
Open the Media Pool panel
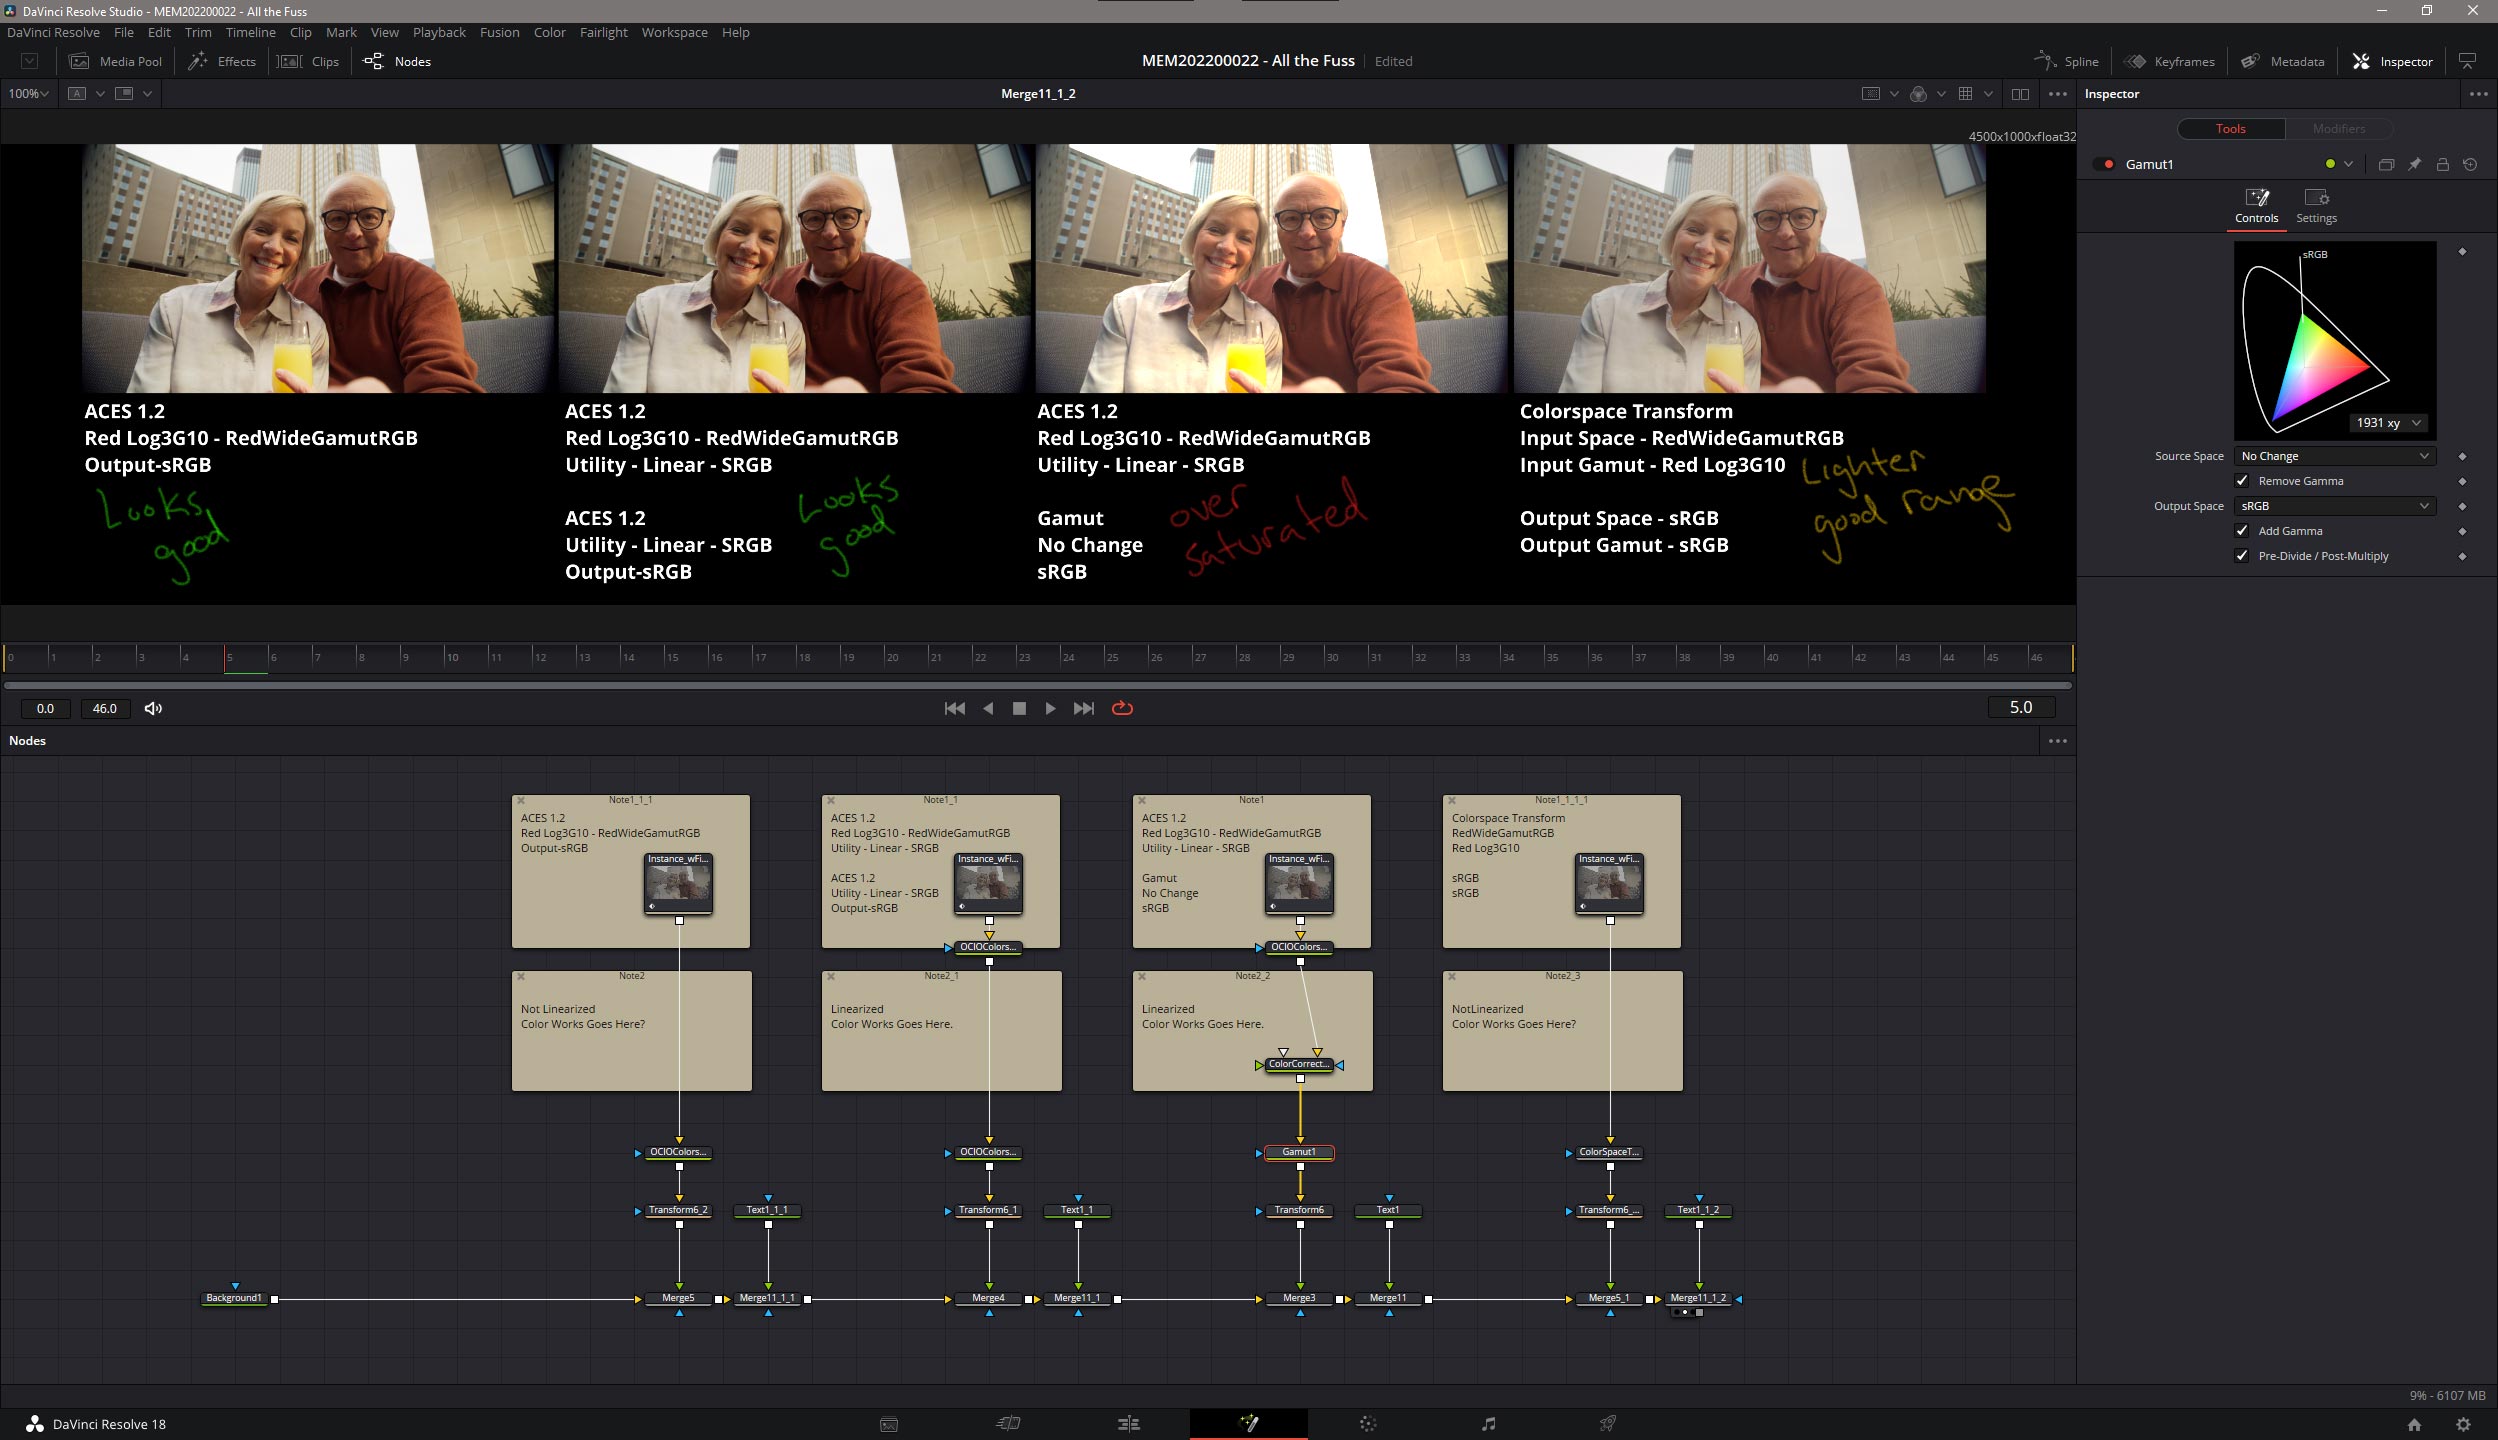click(x=115, y=61)
